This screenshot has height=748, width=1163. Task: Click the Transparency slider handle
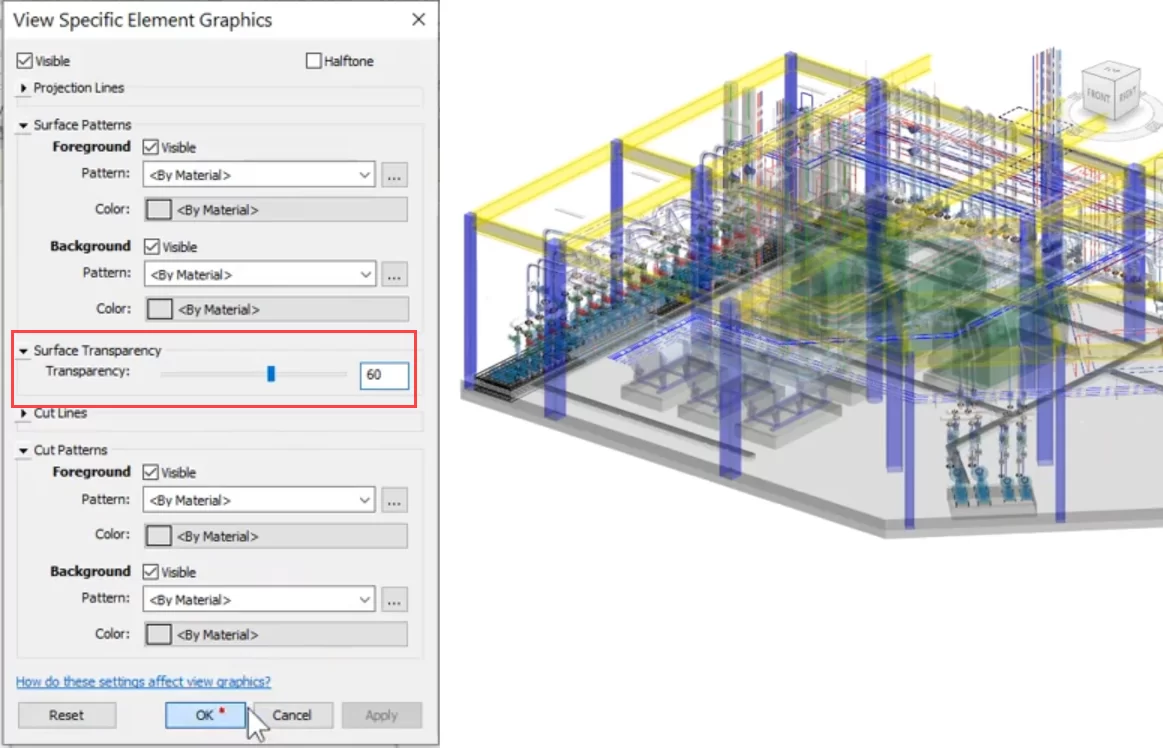(271, 374)
